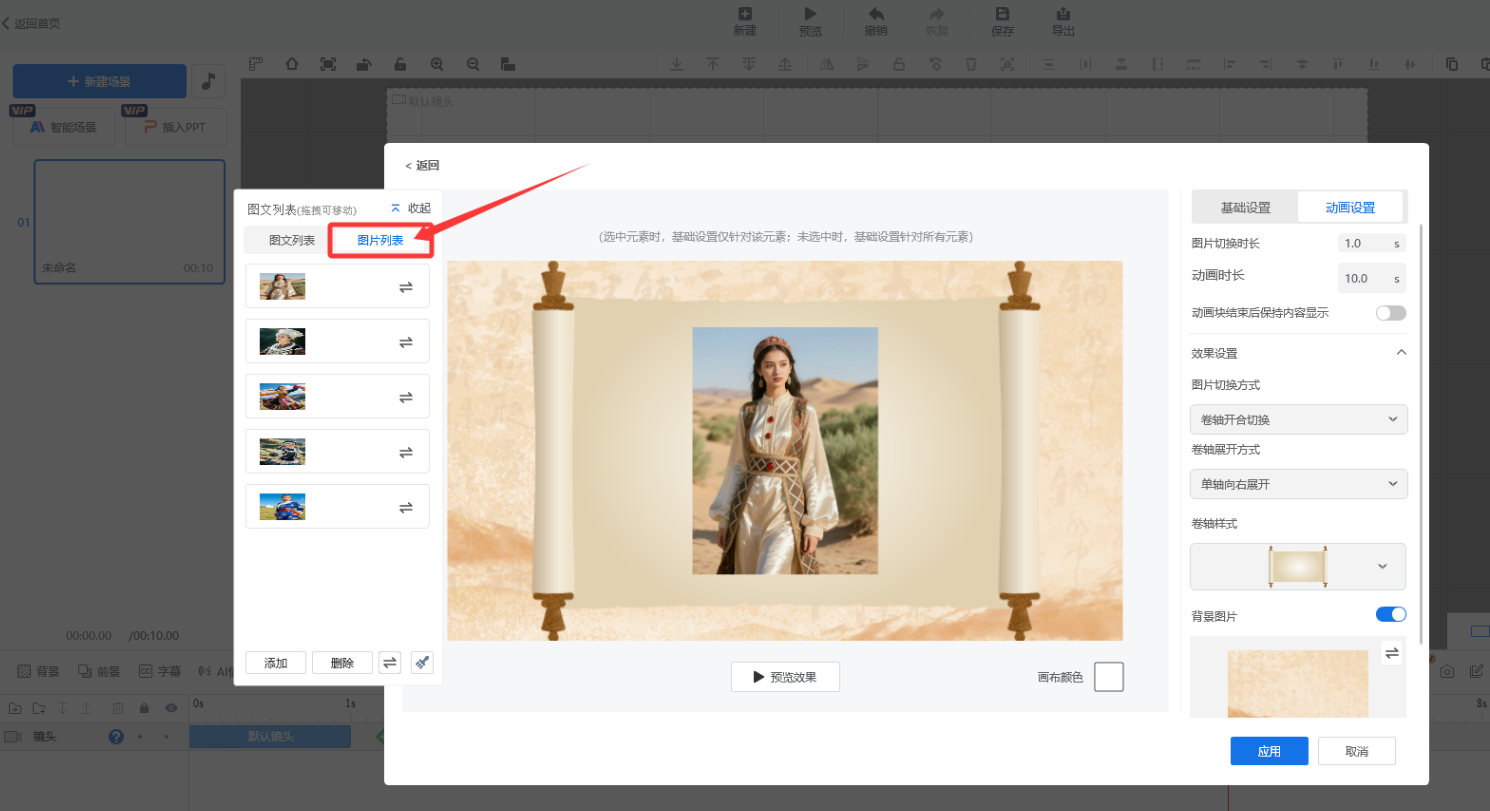Click the 预览 play icon in top toolbar
The image size is (1490, 811).
click(810, 14)
